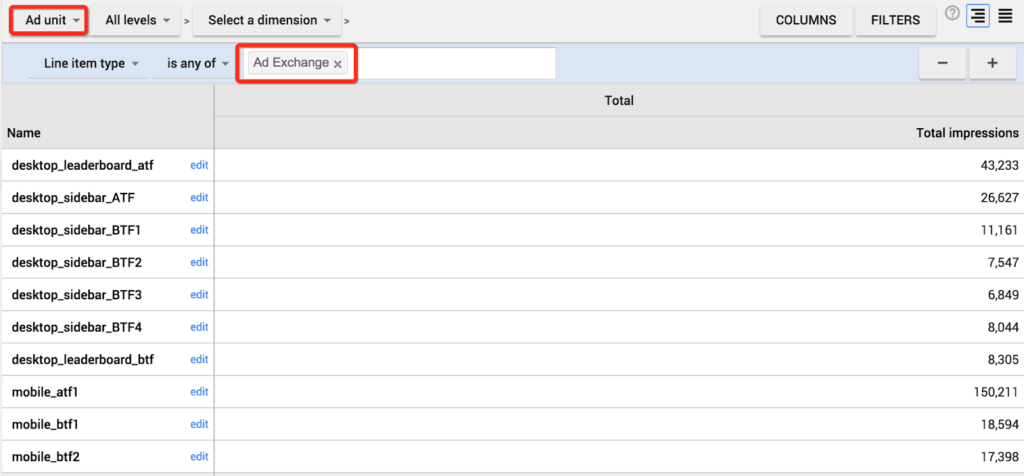Open the All levels dropdown
Viewport: 1024px width, 476px height.
coord(135,20)
